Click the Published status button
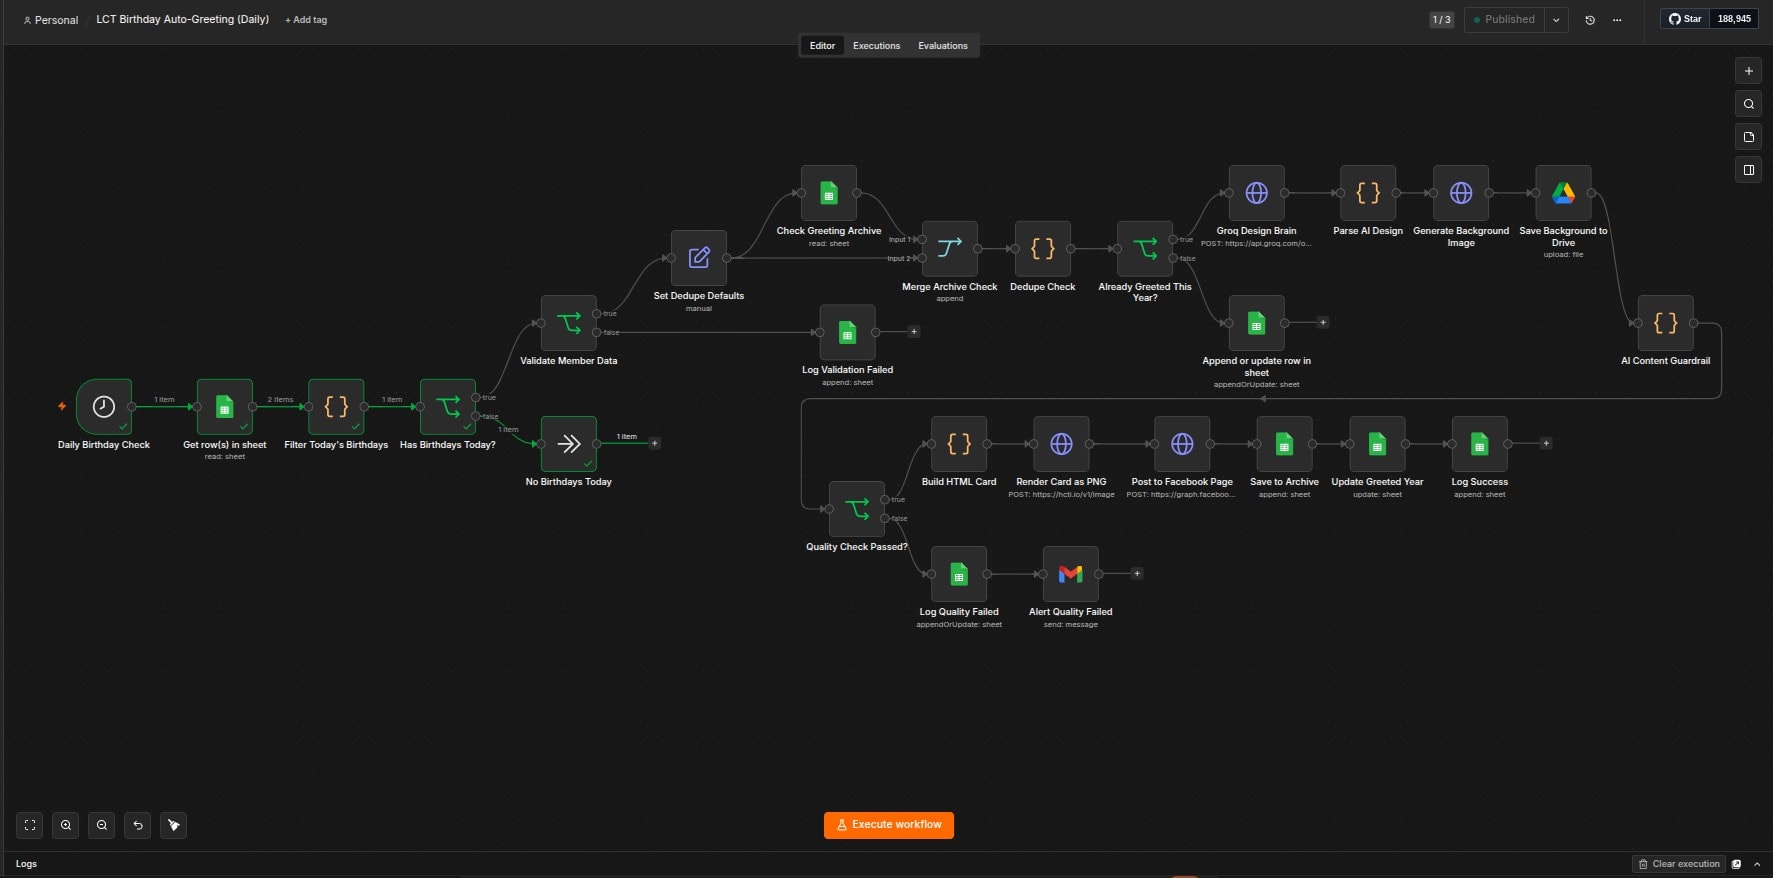Viewport: 1773px width, 878px height. 1505,20
